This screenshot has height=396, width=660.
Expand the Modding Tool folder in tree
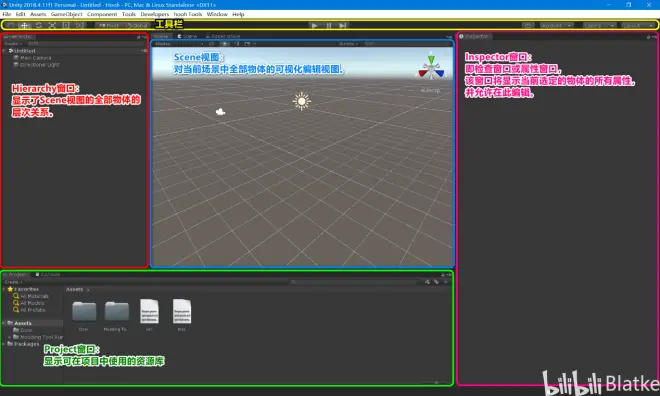click(10, 337)
